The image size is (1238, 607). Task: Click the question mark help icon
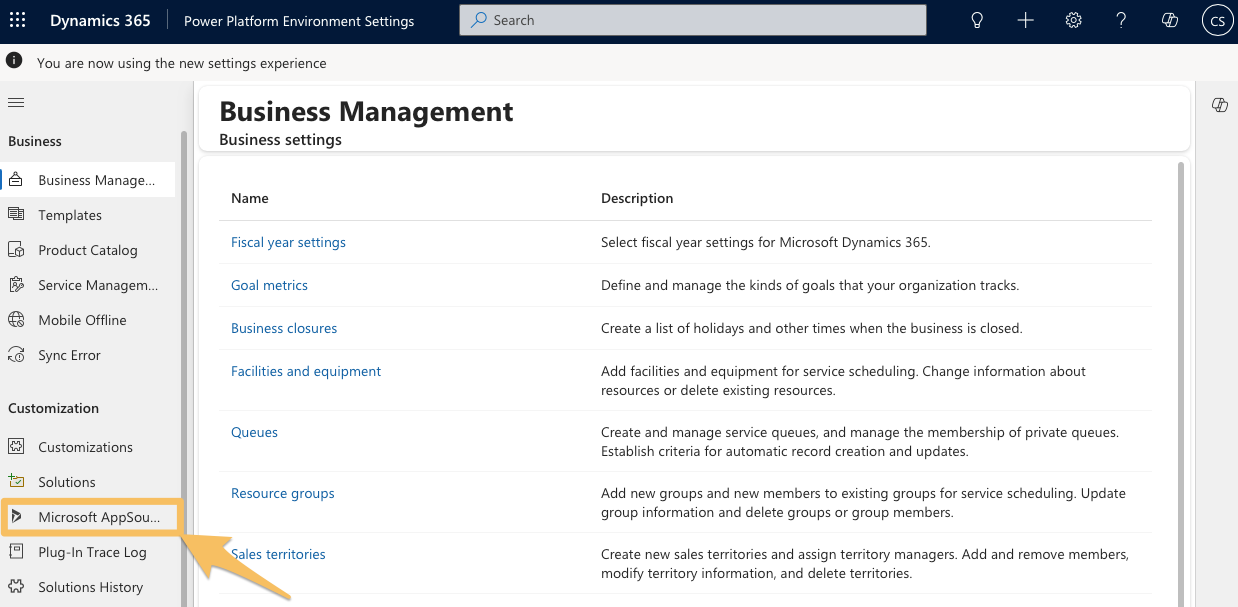tap(1121, 21)
